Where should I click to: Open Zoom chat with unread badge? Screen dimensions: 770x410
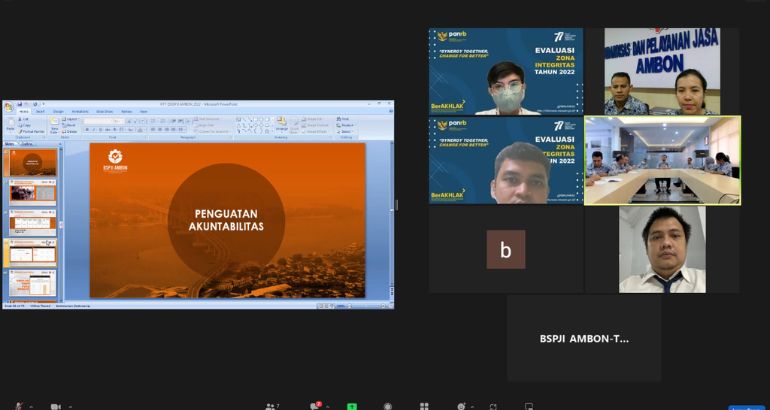pos(316,406)
